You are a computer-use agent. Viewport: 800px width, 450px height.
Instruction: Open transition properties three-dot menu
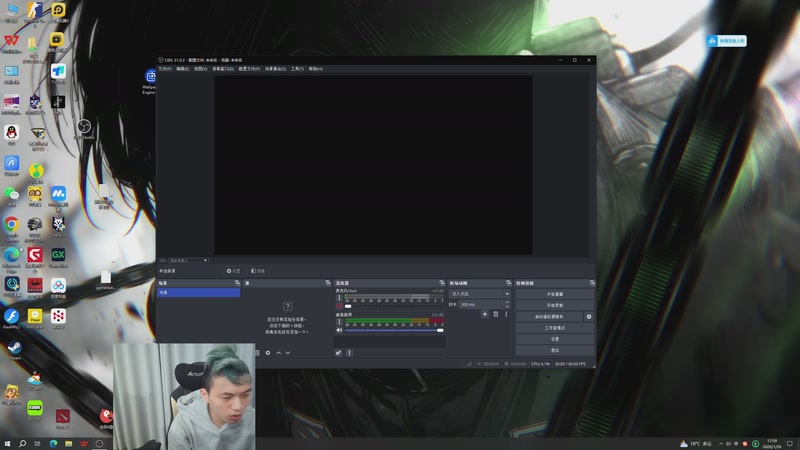tap(506, 314)
